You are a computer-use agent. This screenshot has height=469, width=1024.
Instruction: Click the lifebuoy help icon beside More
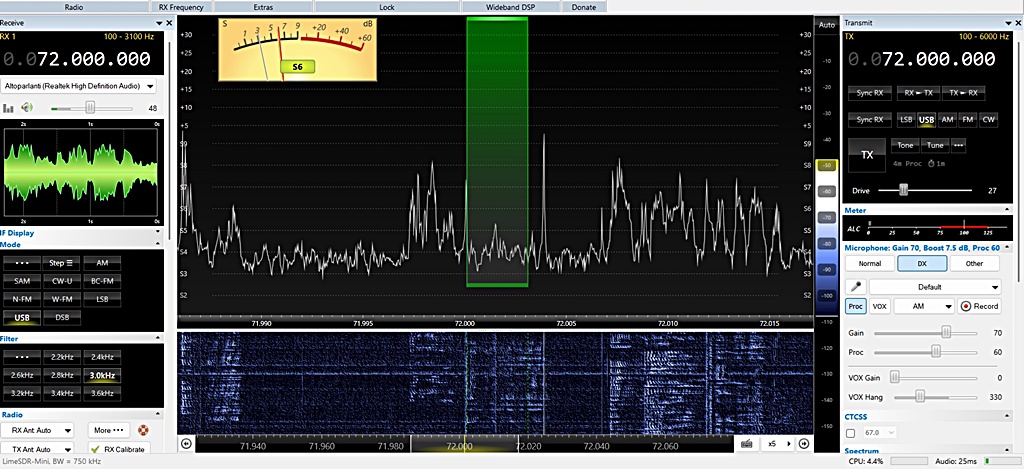(x=143, y=430)
